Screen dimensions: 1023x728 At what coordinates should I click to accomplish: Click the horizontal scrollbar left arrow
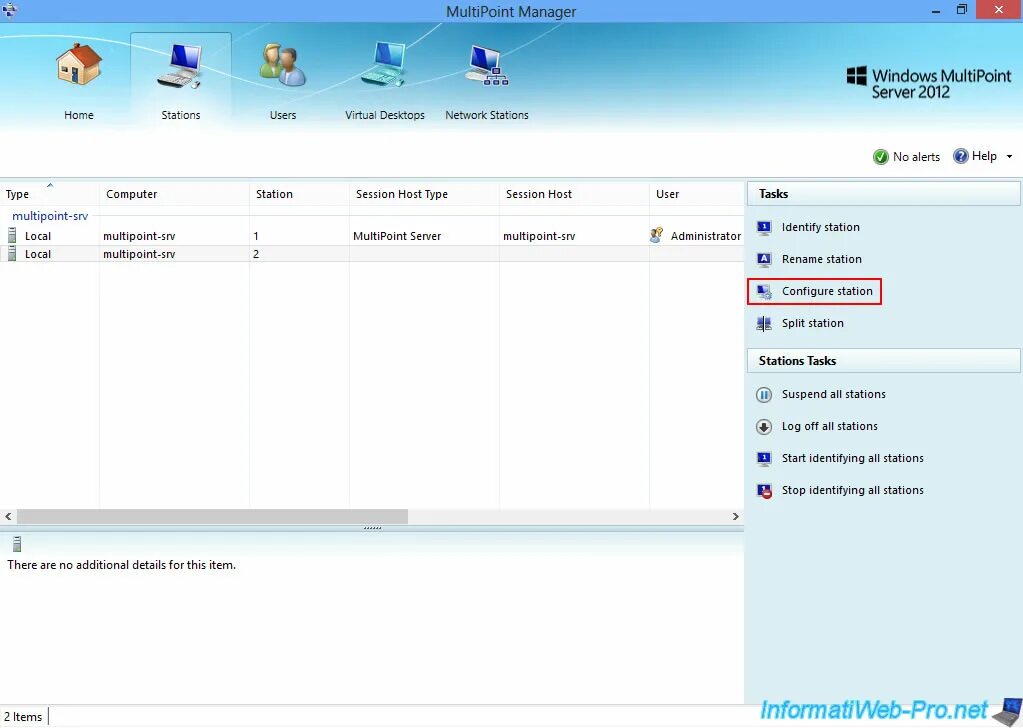point(8,517)
